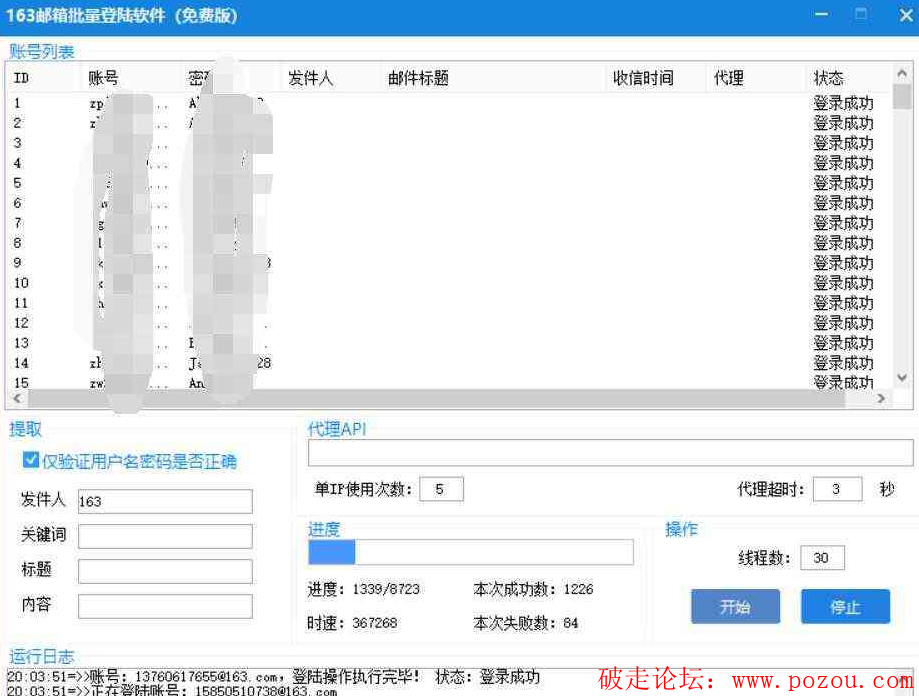Screen dimensions: 919x696
Task: Toggle 仅验证用户名密码是否正确 checkbox
Action: coord(30,460)
